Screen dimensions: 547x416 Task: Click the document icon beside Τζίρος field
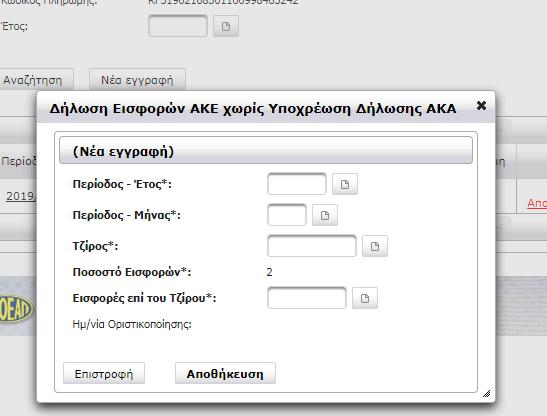375,246
